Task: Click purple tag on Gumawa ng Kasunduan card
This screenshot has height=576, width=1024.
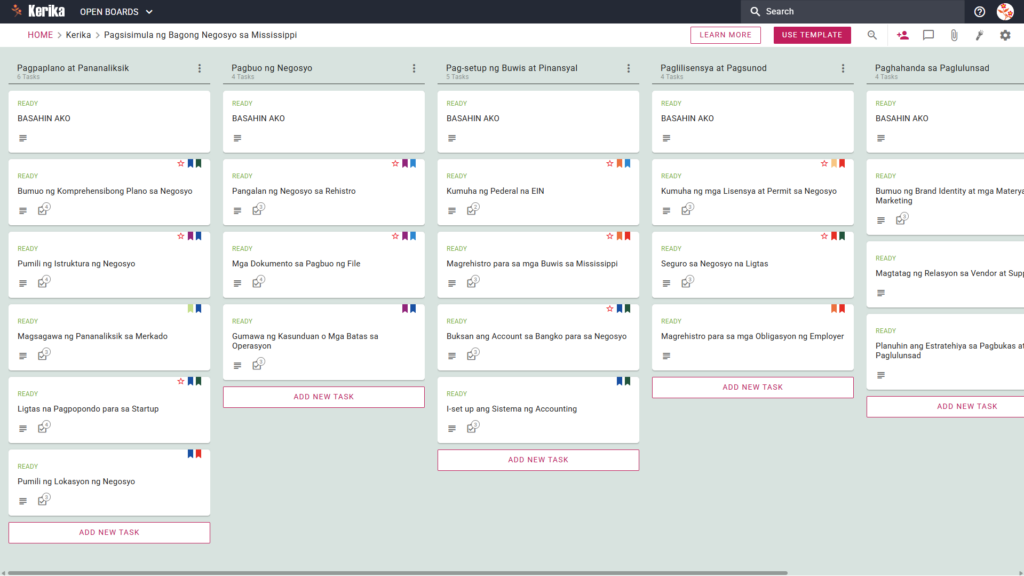Action: [405, 308]
